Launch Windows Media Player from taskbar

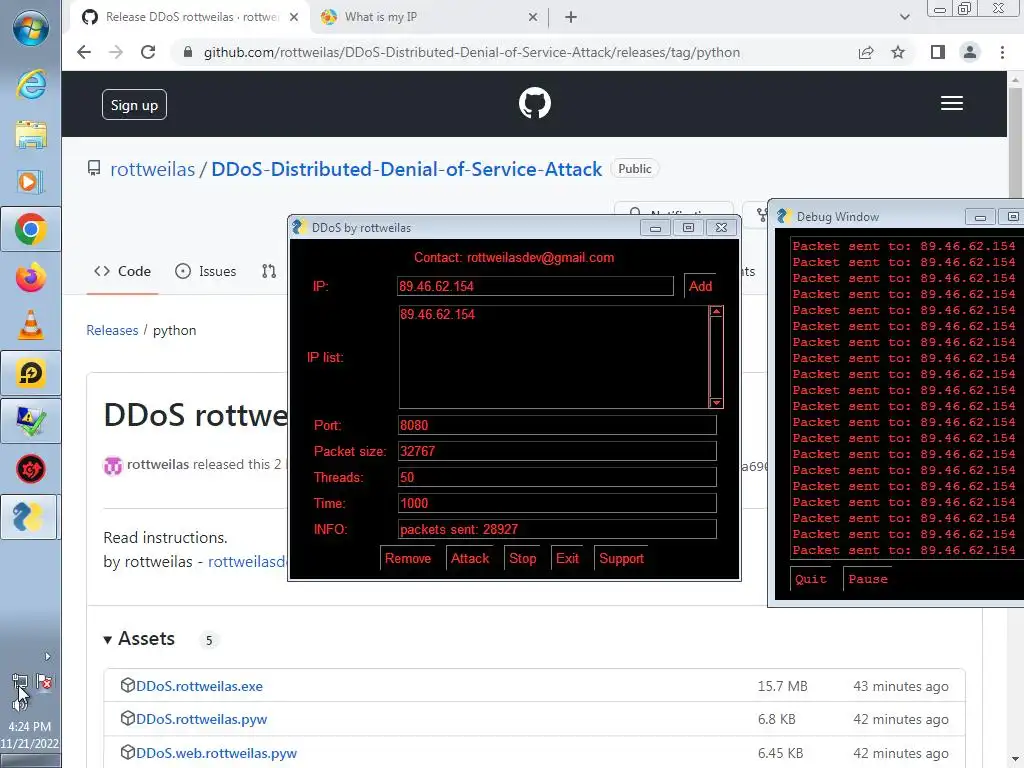[x=31, y=181]
